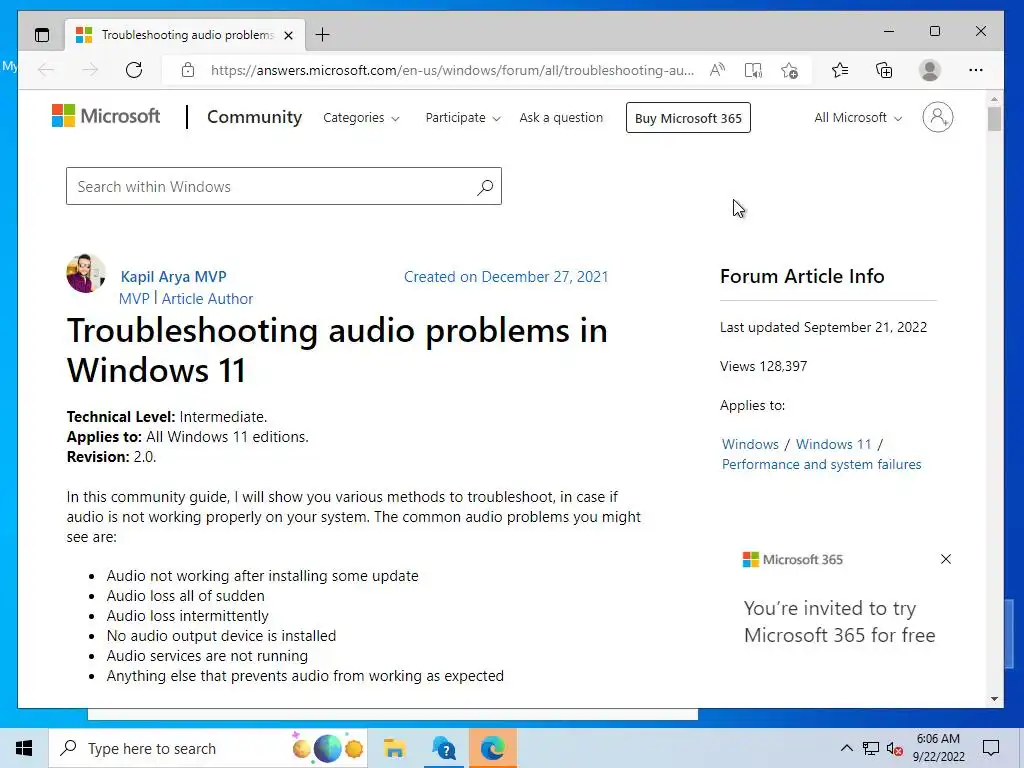Click the forward navigation arrow
This screenshot has width=1024, height=768.
[90, 70]
